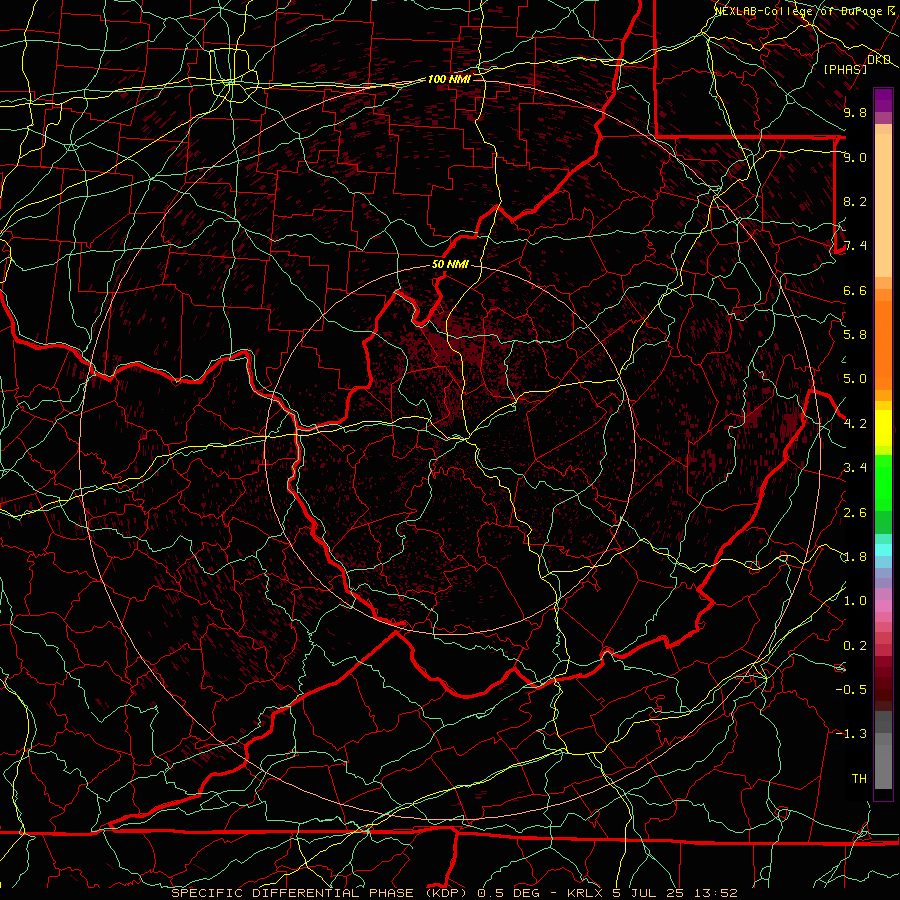
Task: Click the '0.2' legend value
Action: point(855,646)
